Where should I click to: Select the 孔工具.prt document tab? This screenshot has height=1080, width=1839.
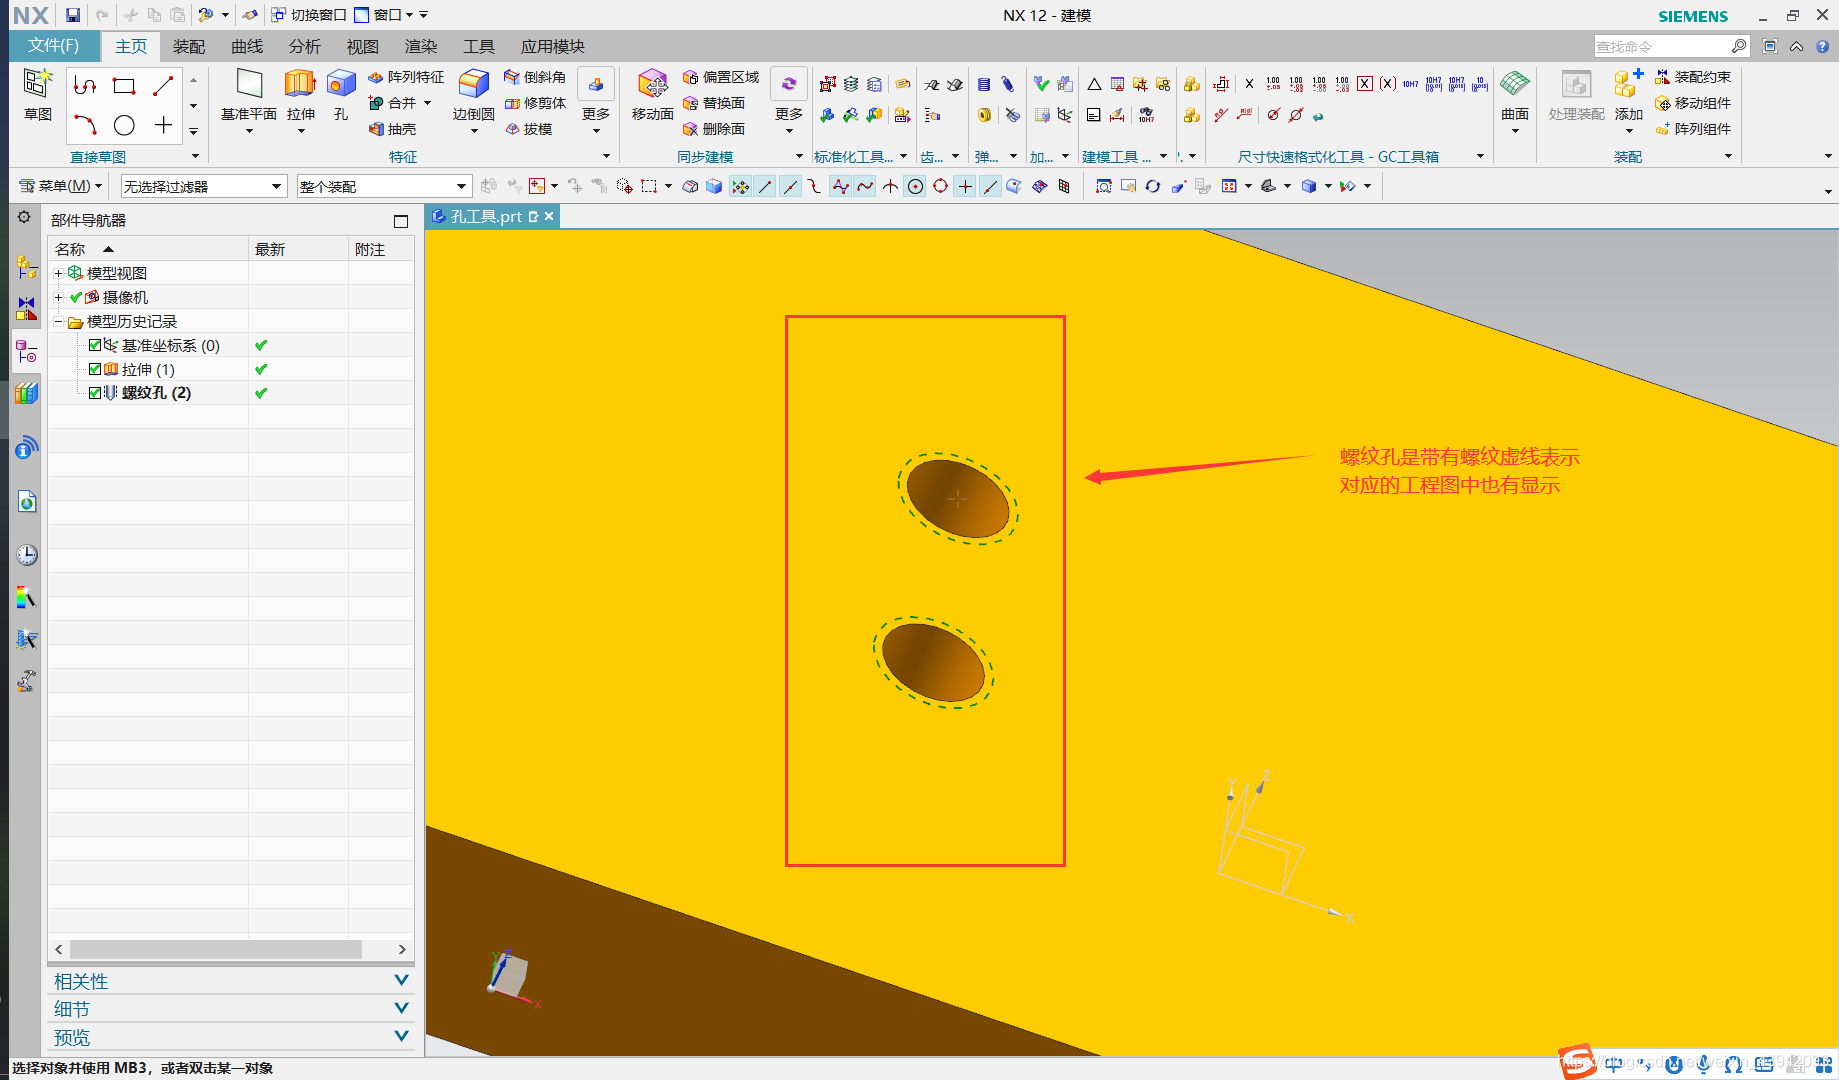tap(484, 217)
